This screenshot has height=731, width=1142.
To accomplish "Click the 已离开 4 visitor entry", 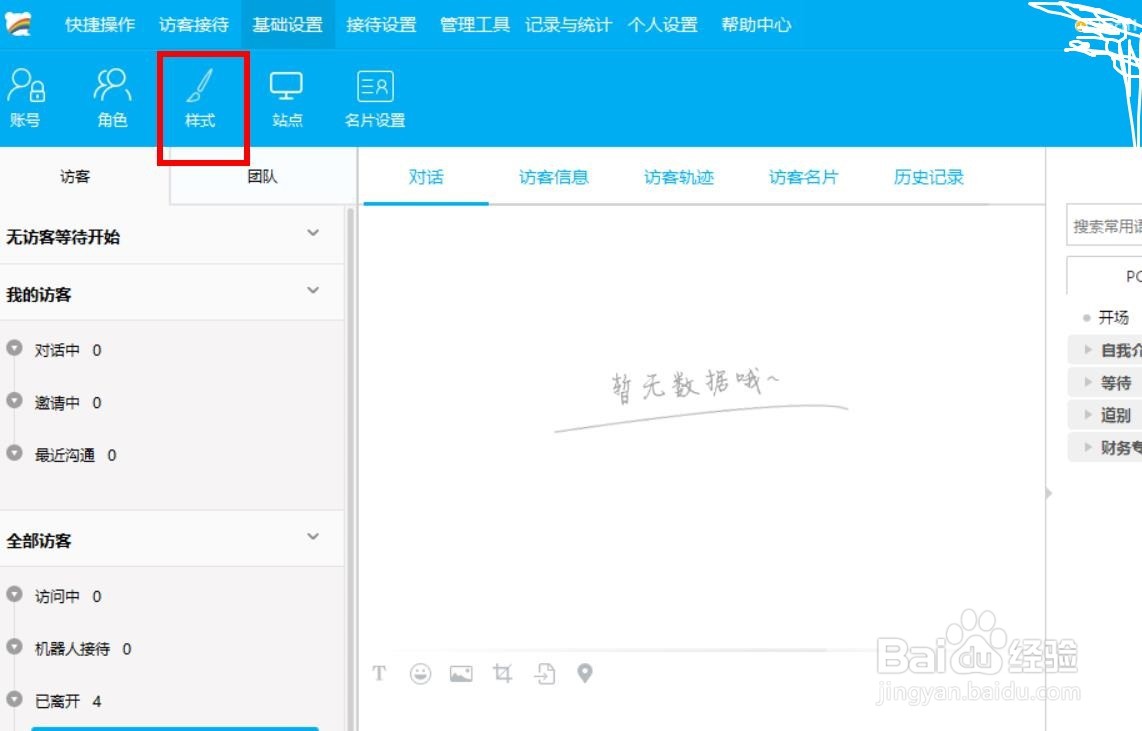I will [x=64, y=701].
